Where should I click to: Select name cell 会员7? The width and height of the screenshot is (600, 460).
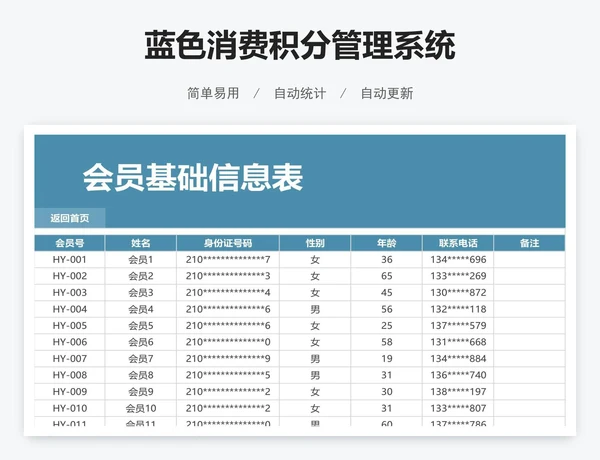click(141, 359)
